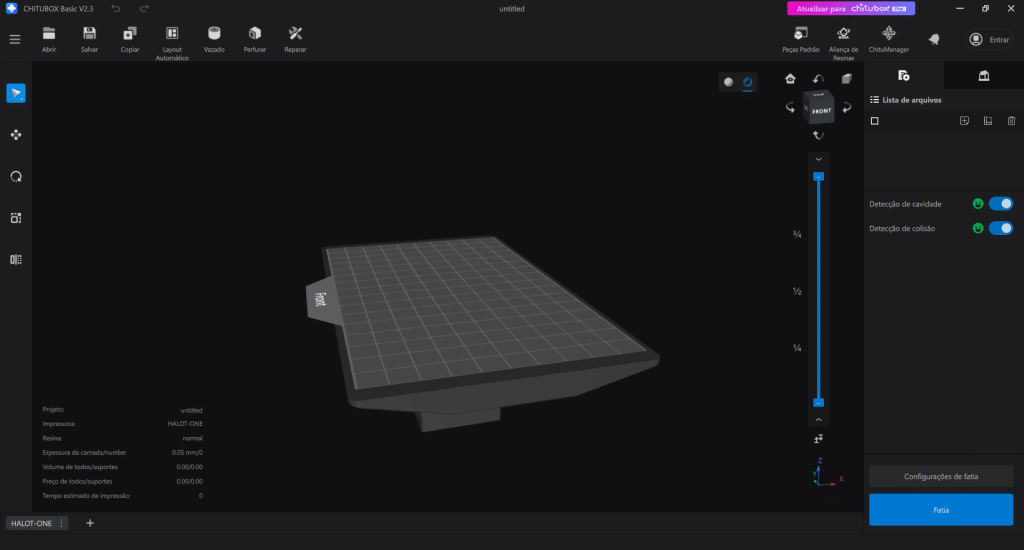
Task: Activate the scale tool in left sidebar
Action: tap(16, 218)
